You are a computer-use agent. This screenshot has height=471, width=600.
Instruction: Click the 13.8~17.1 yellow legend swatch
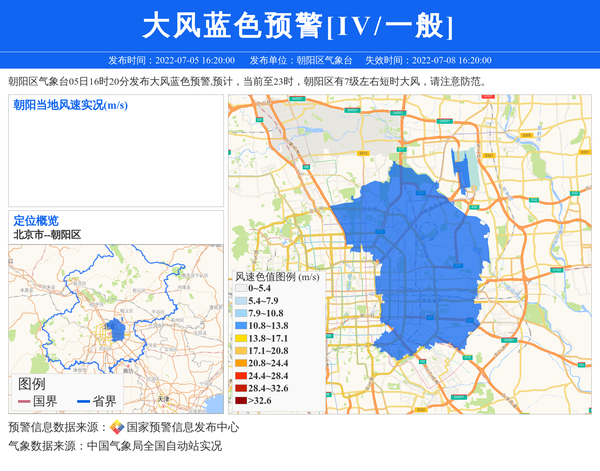240,339
